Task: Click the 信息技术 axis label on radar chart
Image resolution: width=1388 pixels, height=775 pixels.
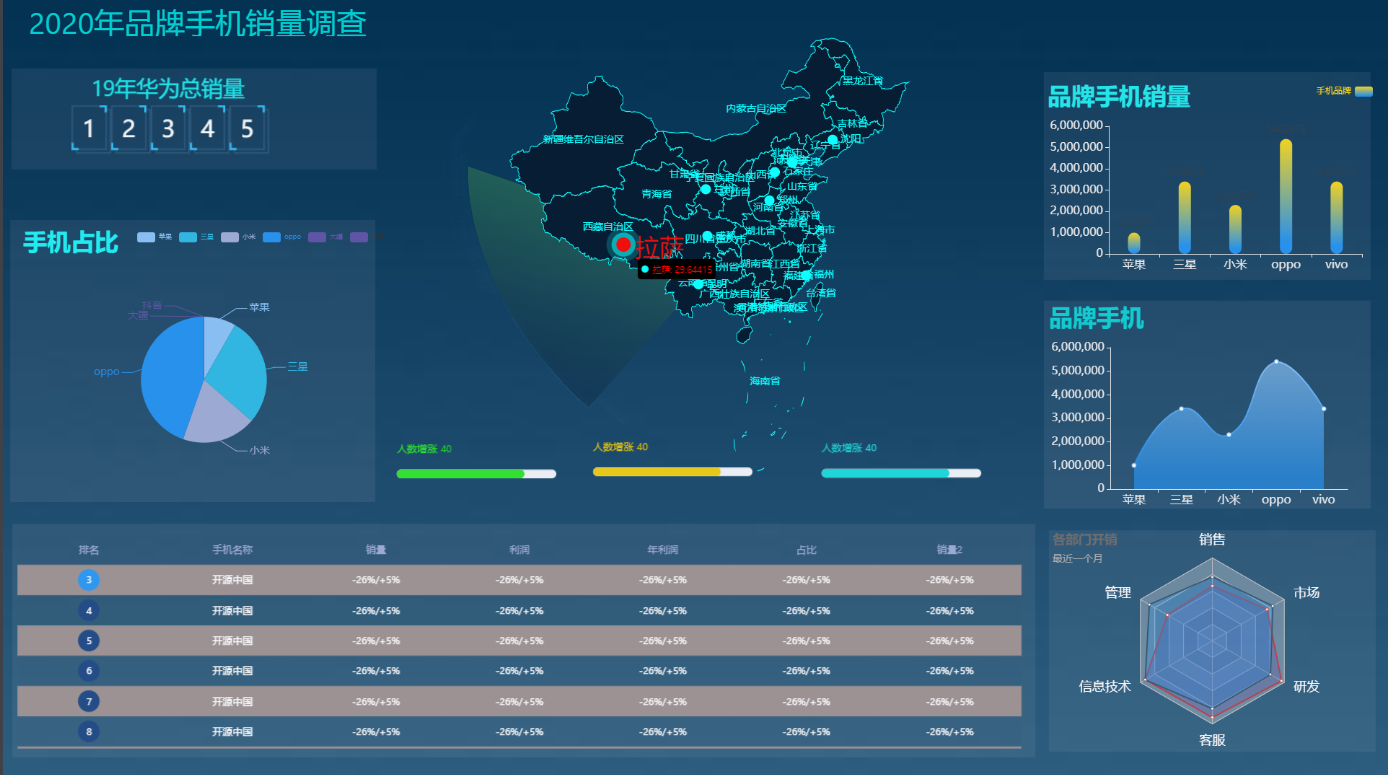Action: click(x=1105, y=686)
